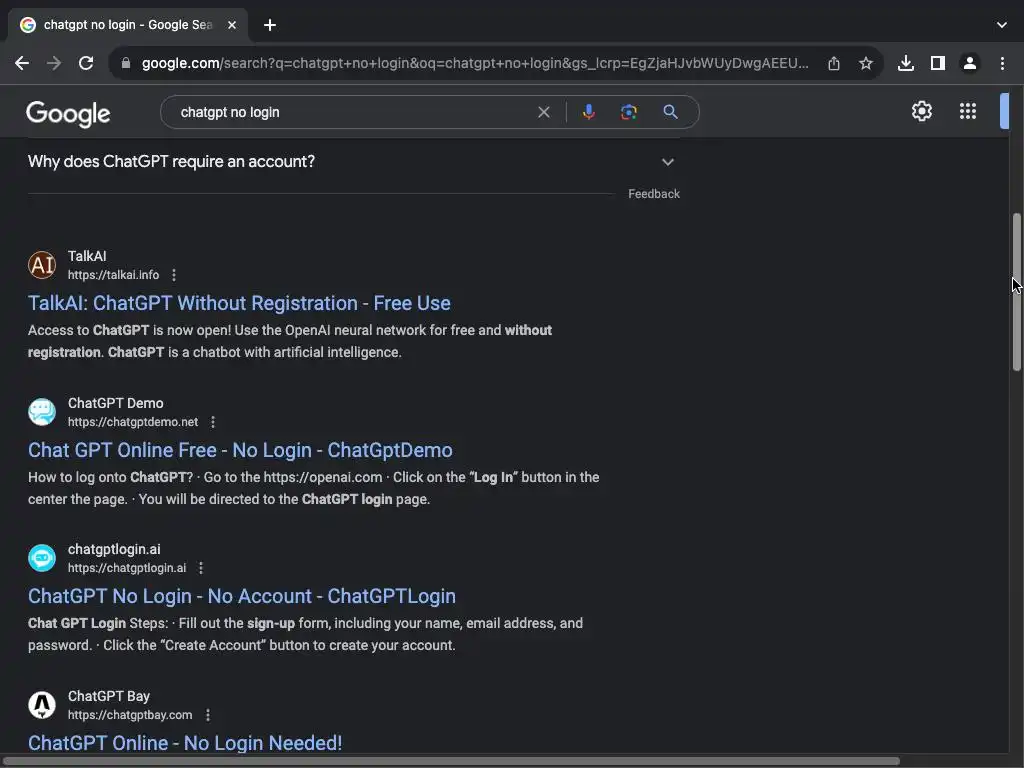
Task: Click the https://chatgptlogin.ai URL text
Action: click(x=127, y=568)
